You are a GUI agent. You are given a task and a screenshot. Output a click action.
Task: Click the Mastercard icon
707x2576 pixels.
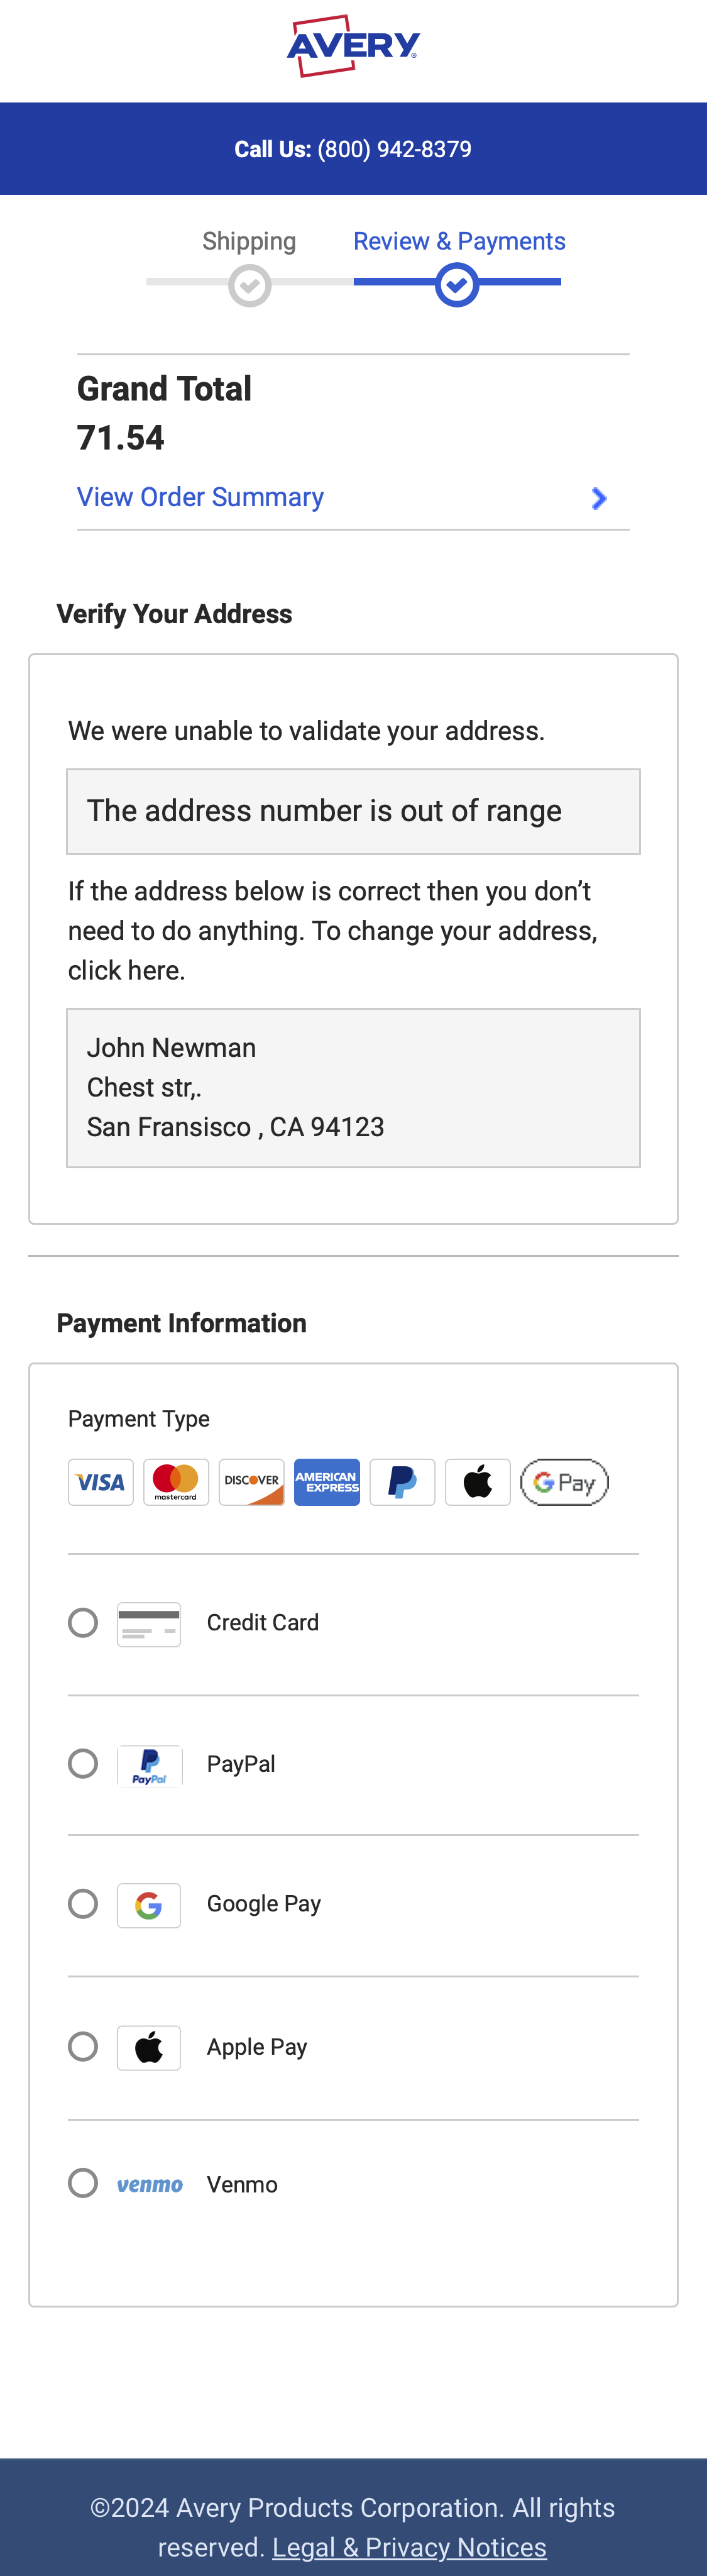click(x=176, y=1482)
